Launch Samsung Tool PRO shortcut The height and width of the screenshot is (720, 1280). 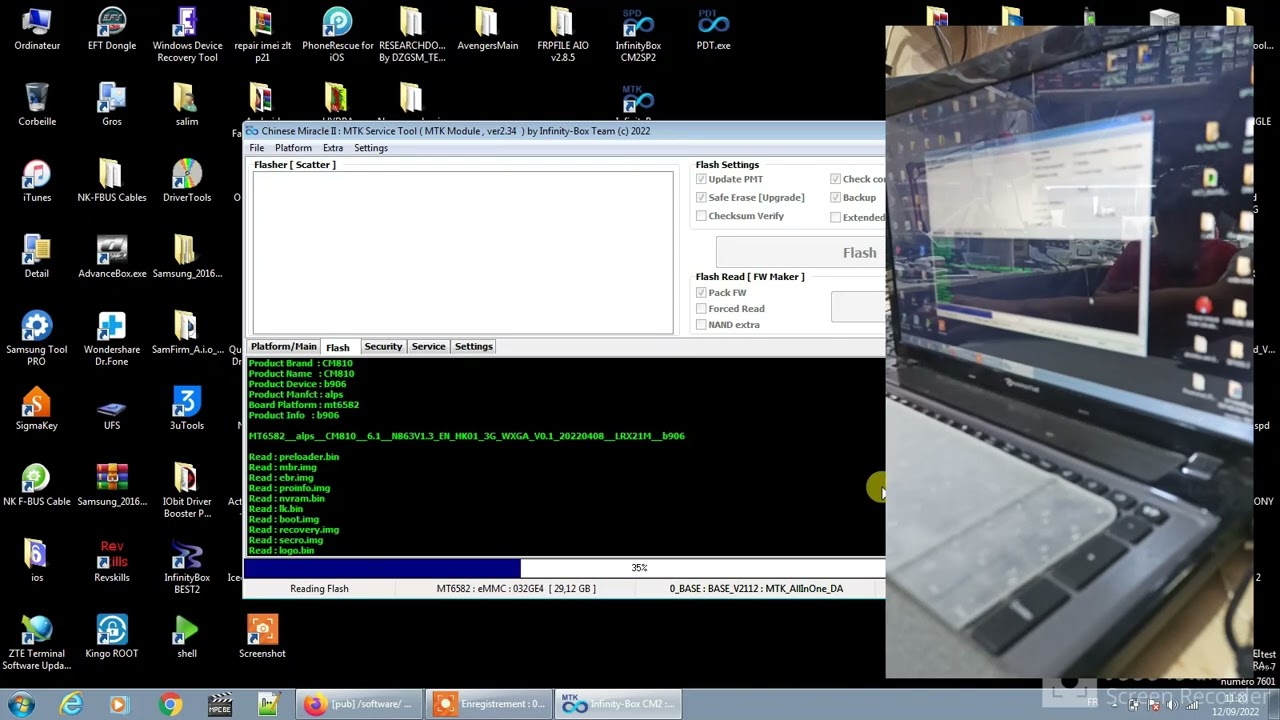[37, 339]
